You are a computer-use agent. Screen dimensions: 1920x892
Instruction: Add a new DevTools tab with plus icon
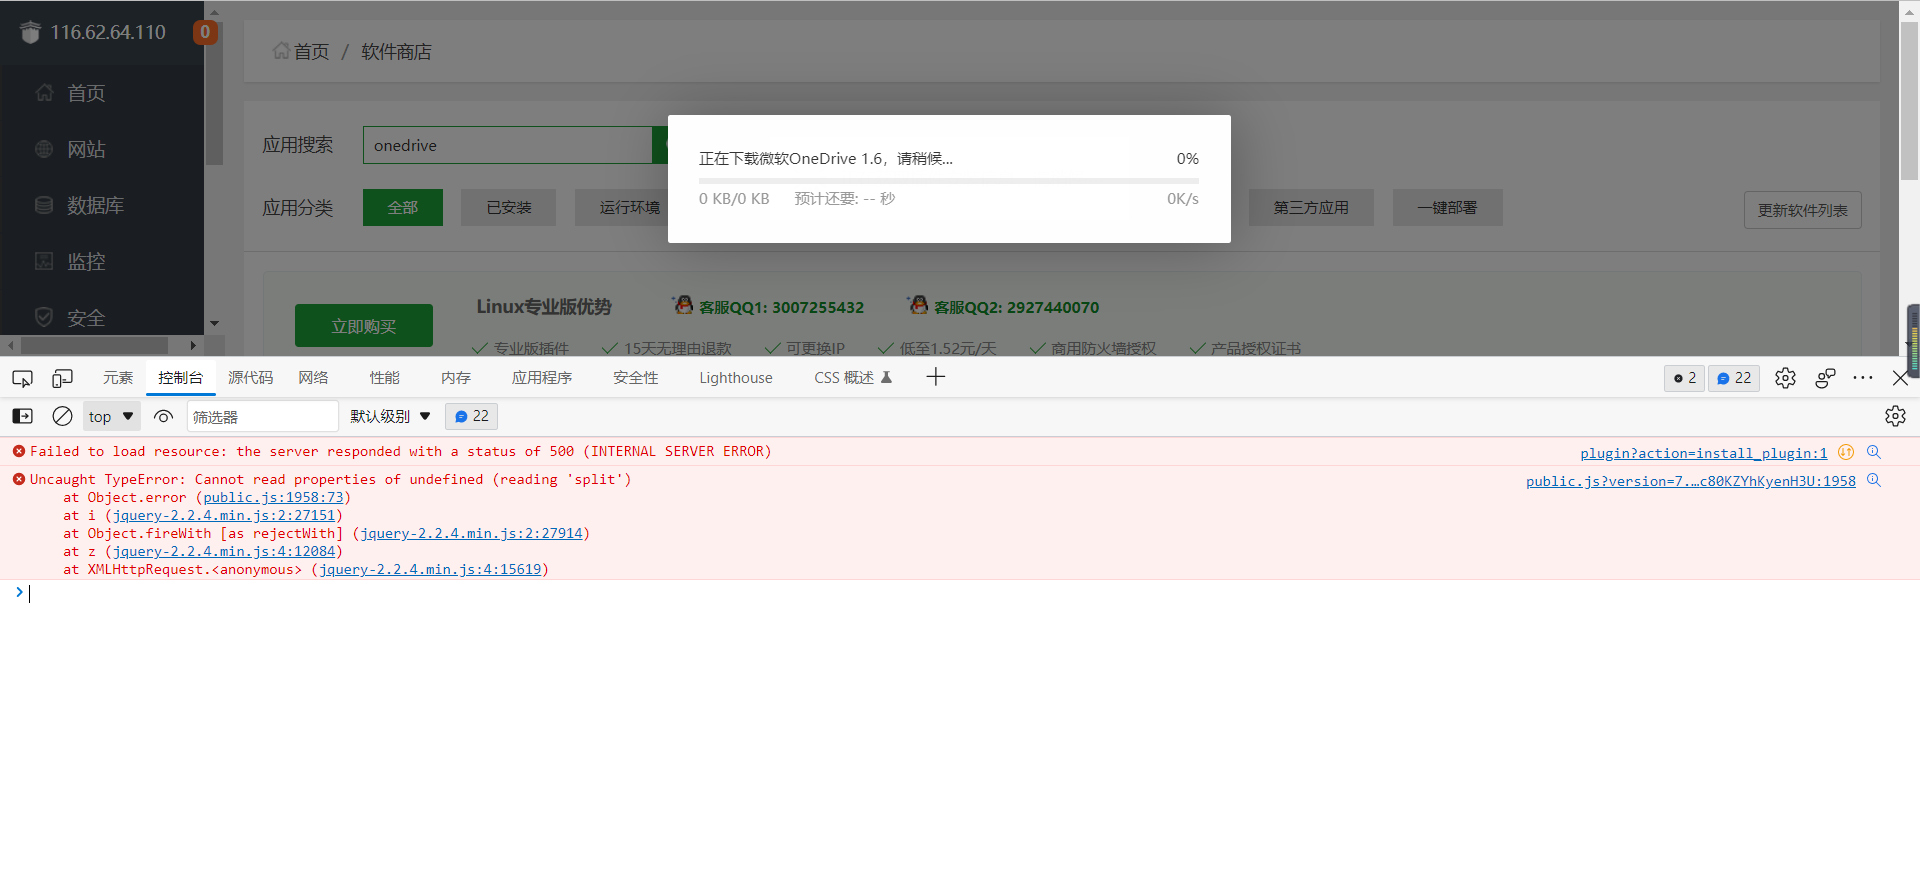pyautogui.click(x=936, y=377)
